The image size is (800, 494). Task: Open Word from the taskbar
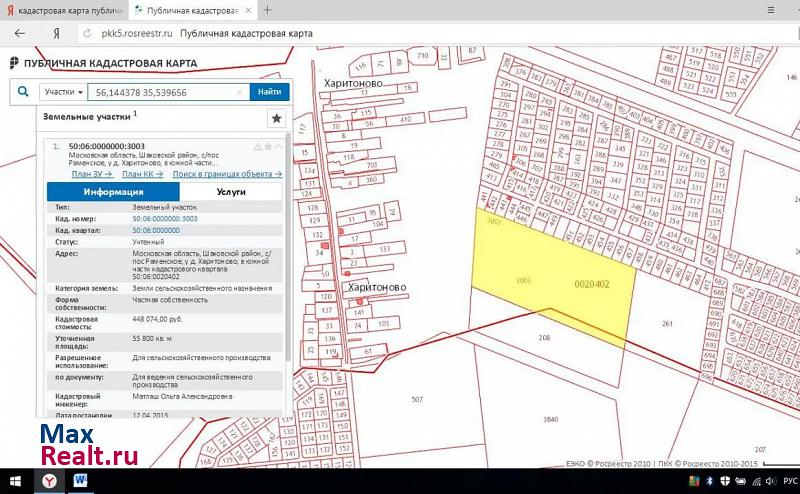(80, 482)
